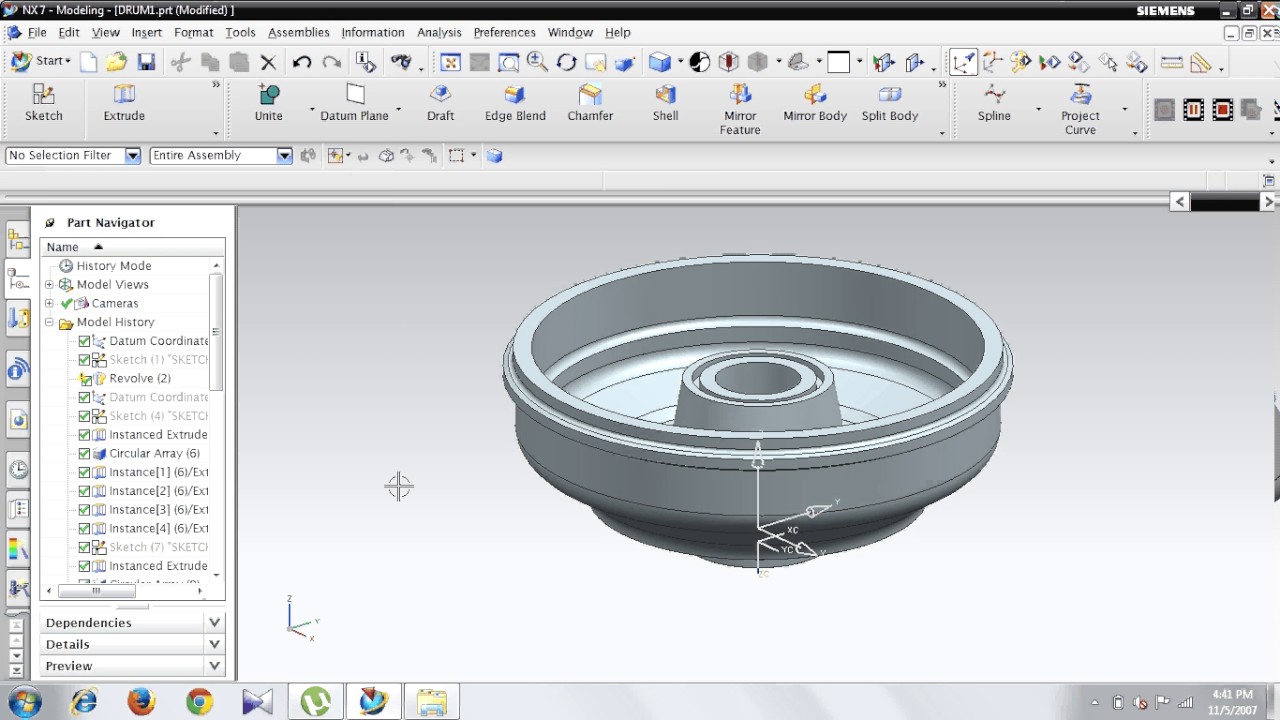Screen dimensions: 1280x720
Task: Click the WCS display toggle icon
Action: [x=963, y=62]
